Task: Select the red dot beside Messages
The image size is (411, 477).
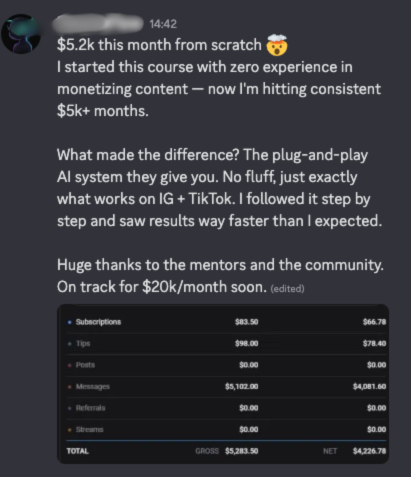Action: pyautogui.click(x=69, y=387)
